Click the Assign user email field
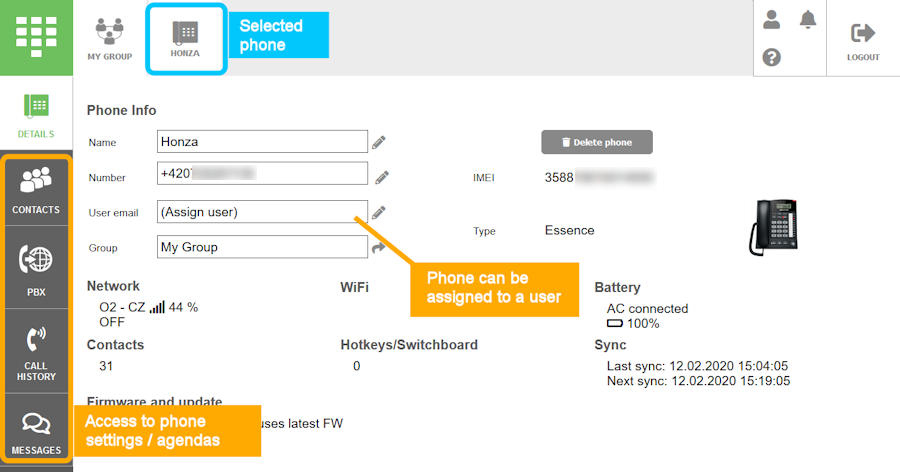The height and width of the screenshot is (472, 900). coord(256,212)
